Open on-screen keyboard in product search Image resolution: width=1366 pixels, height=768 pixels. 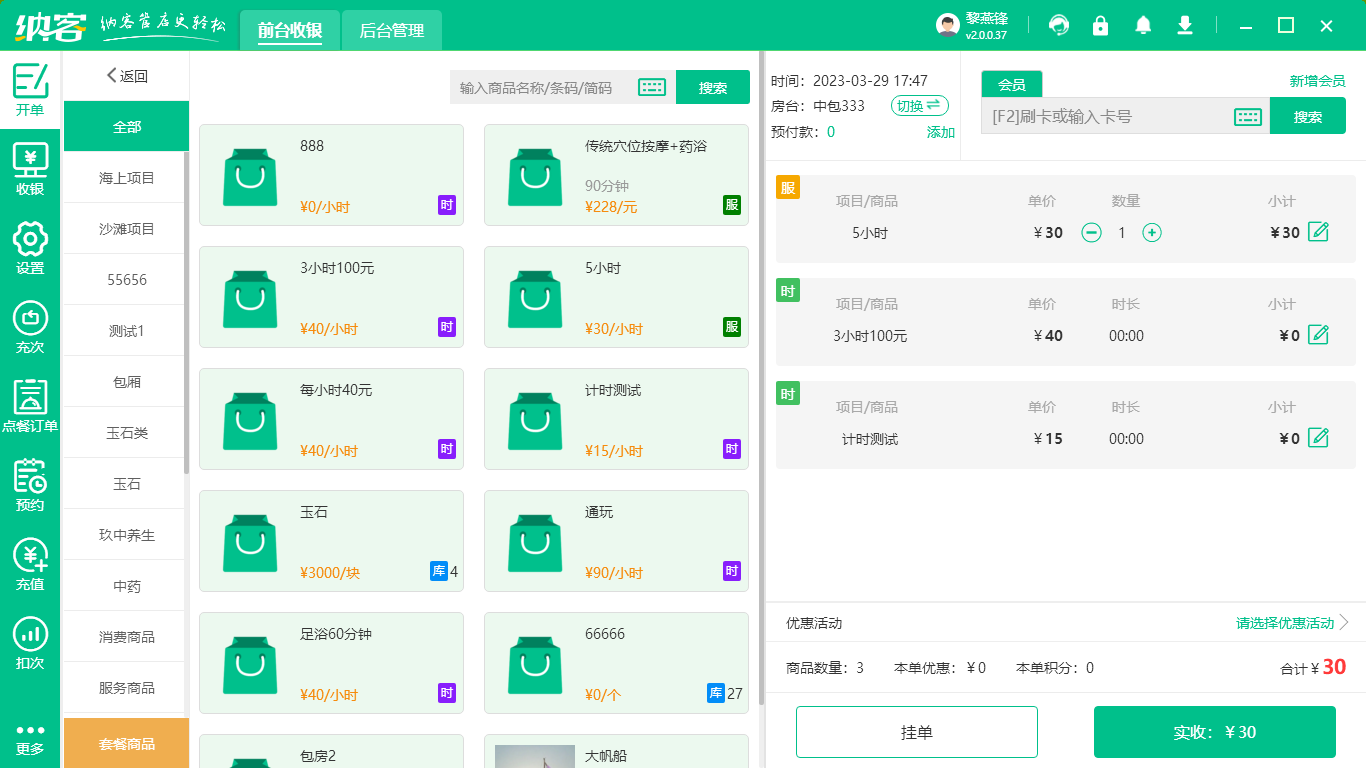click(x=652, y=88)
